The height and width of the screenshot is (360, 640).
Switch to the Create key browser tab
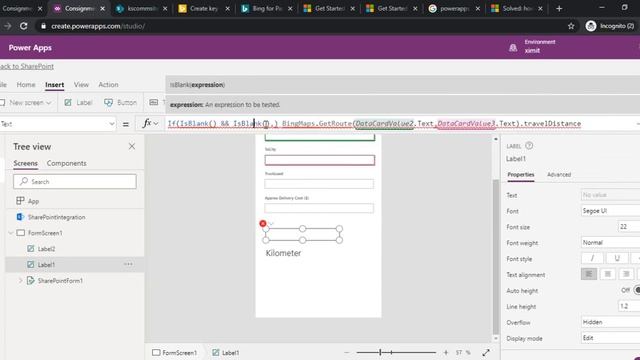pyautogui.click(x=203, y=8)
